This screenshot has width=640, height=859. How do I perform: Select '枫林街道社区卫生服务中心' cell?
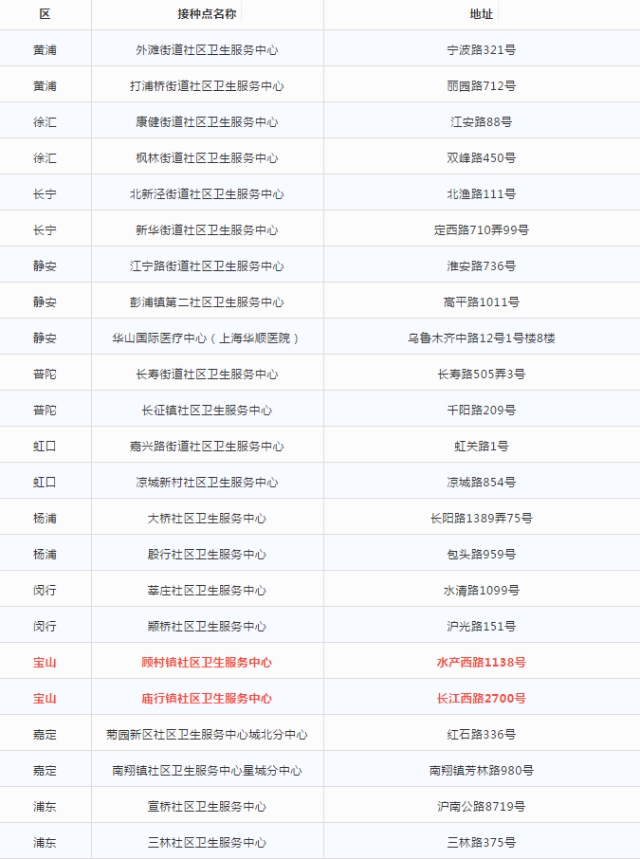click(207, 158)
